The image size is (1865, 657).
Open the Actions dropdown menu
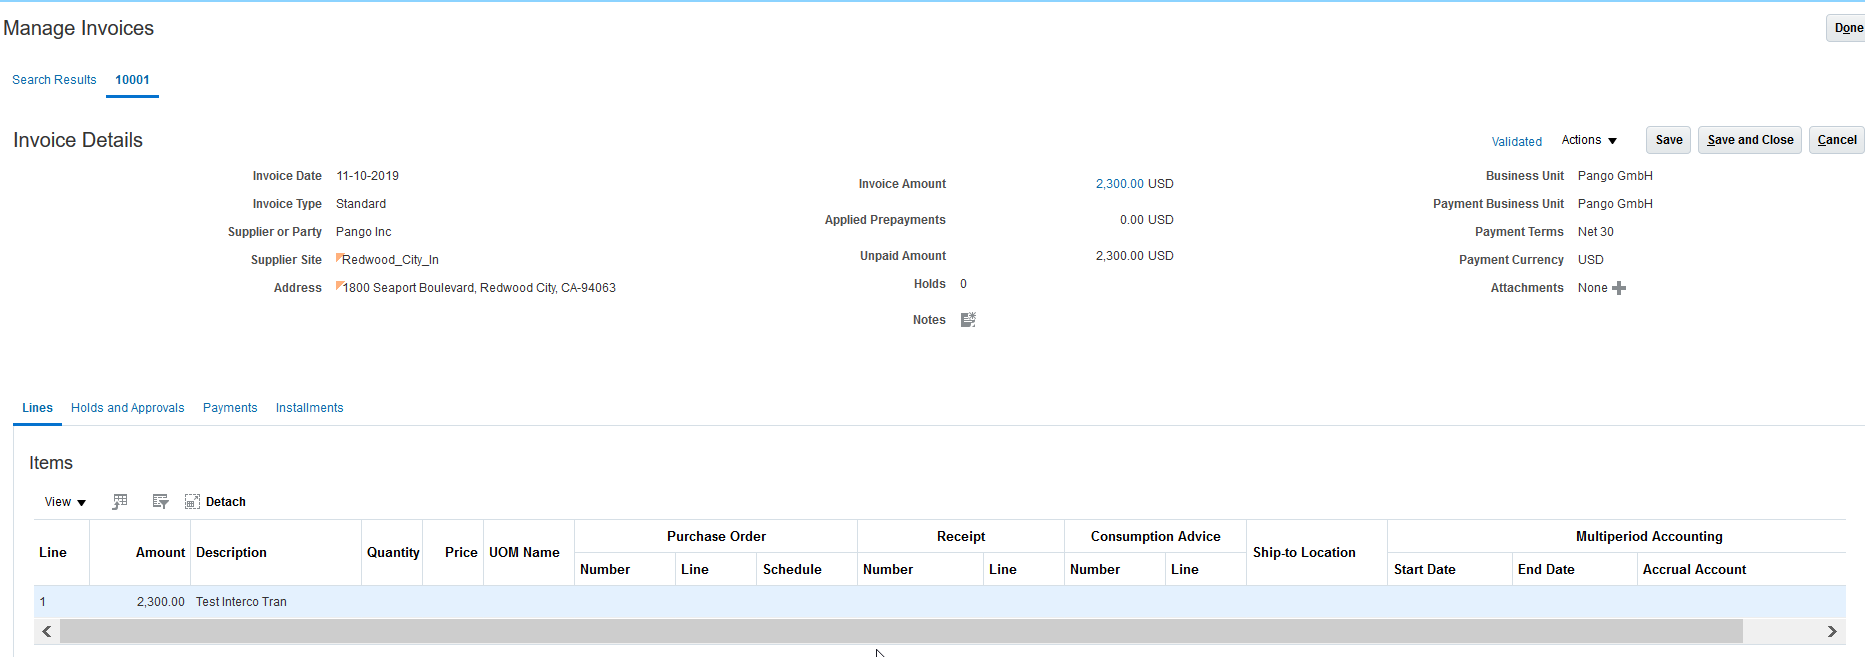coord(1589,140)
